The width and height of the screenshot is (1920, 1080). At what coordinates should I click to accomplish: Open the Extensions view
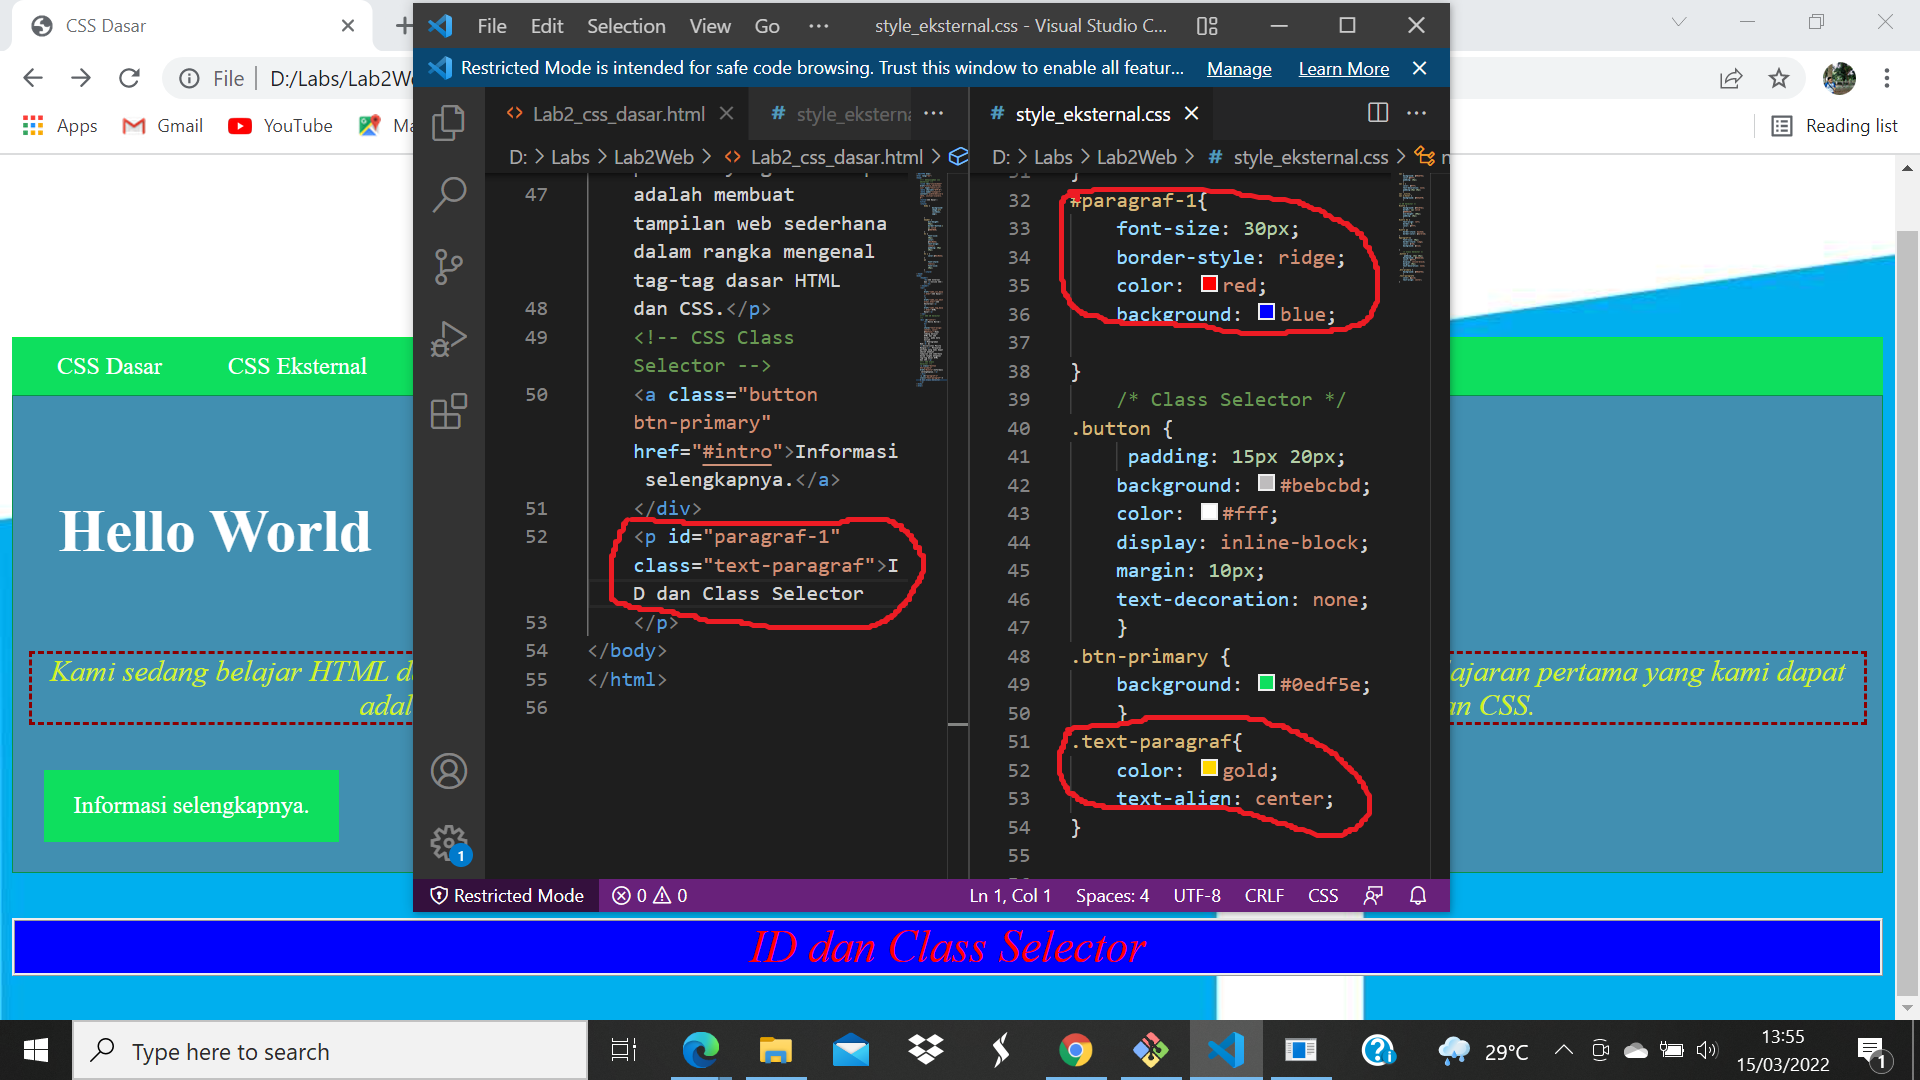448,410
